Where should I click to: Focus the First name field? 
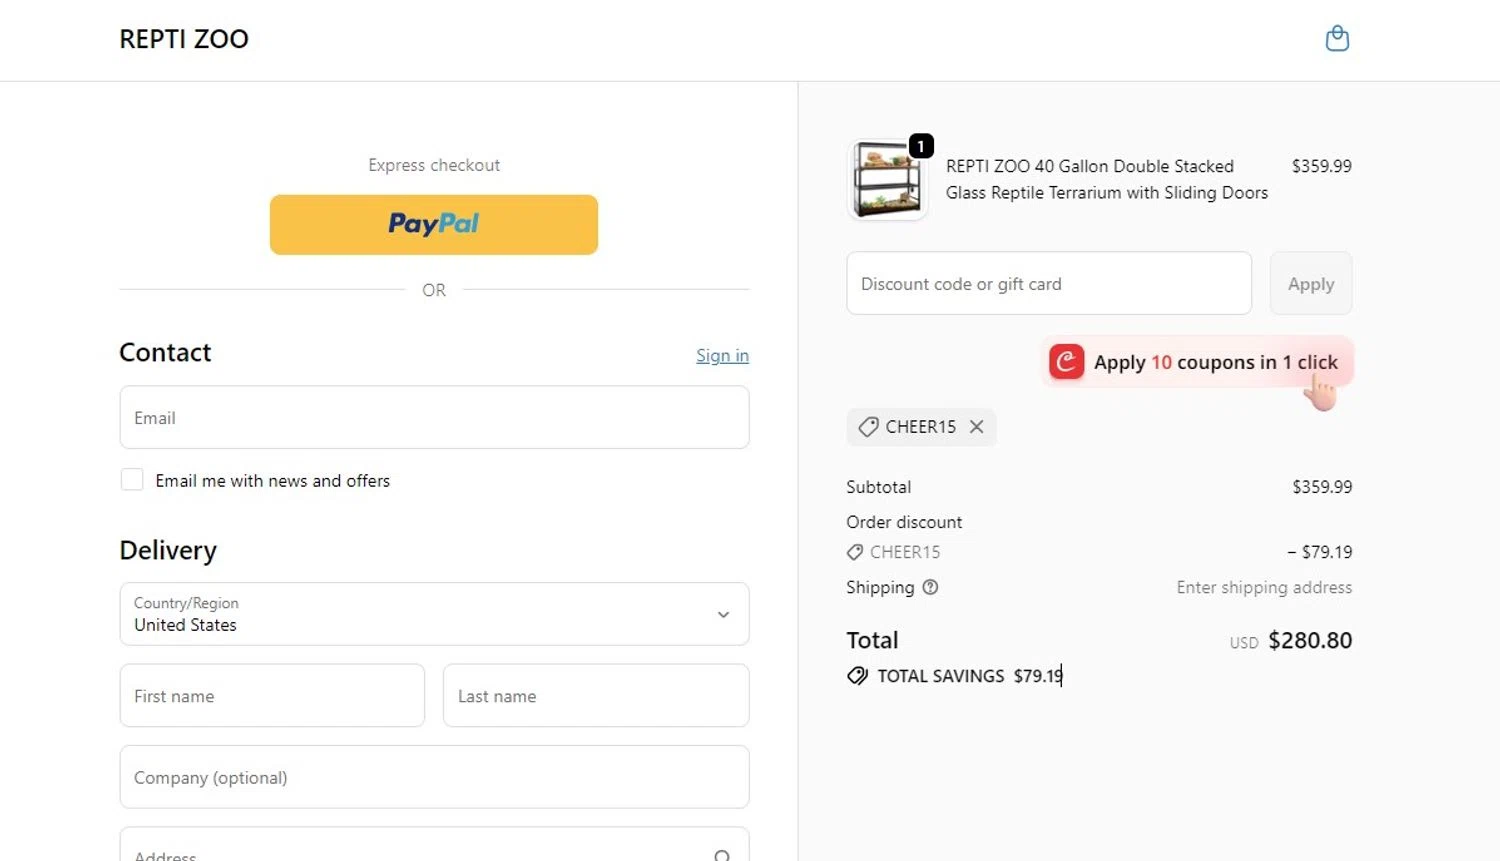click(x=272, y=696)
